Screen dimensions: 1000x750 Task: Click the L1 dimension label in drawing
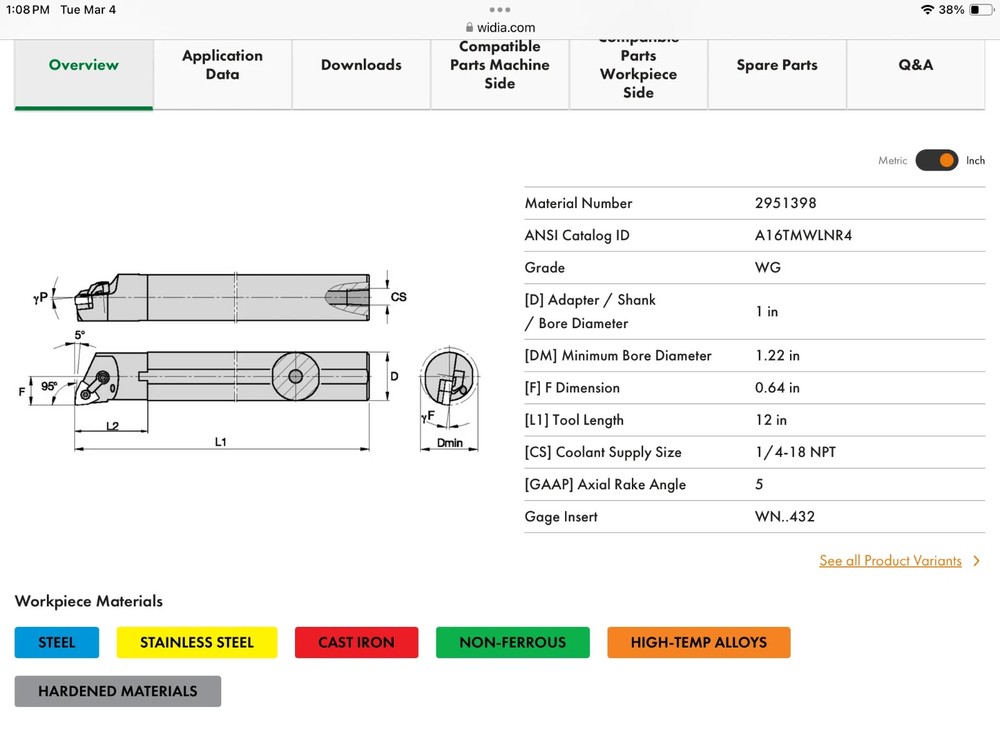coord(221,442)
